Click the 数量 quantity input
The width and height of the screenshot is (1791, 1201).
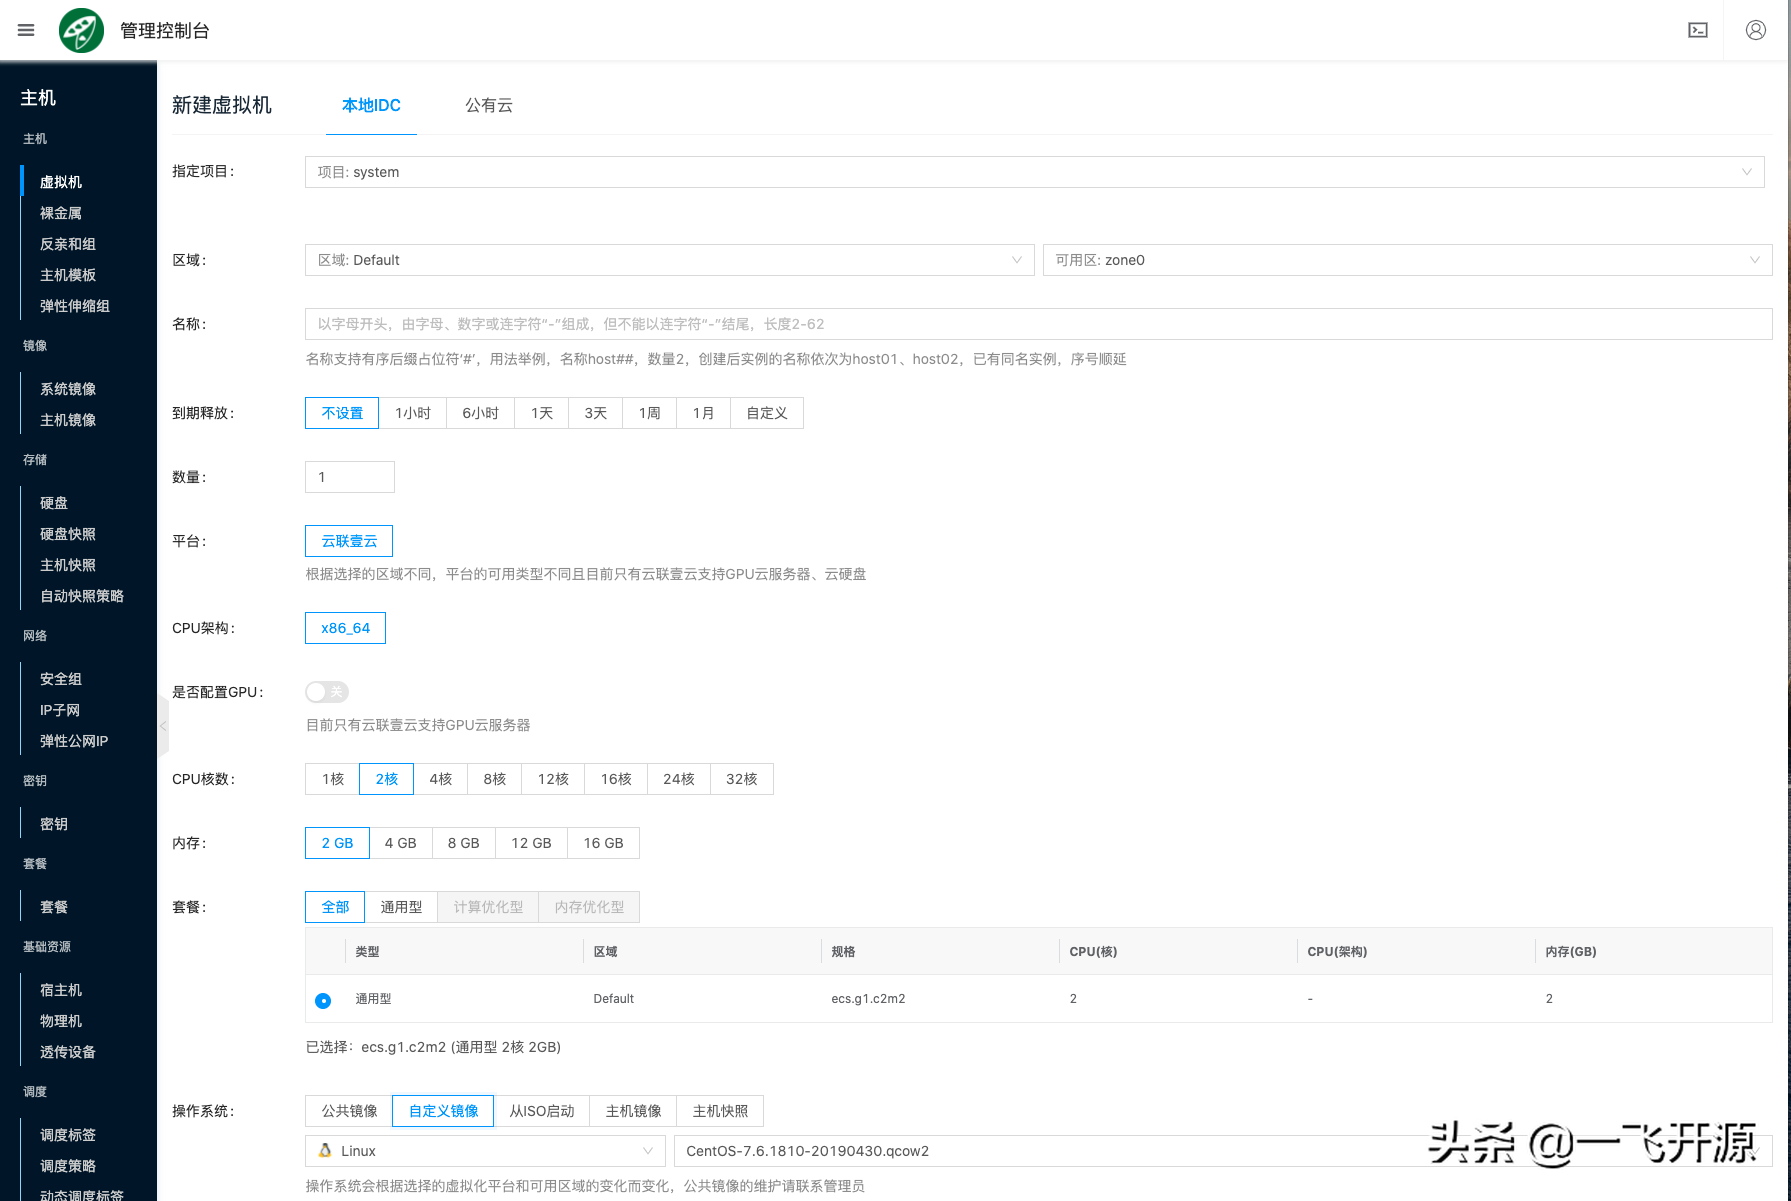[x=349, y=477]
